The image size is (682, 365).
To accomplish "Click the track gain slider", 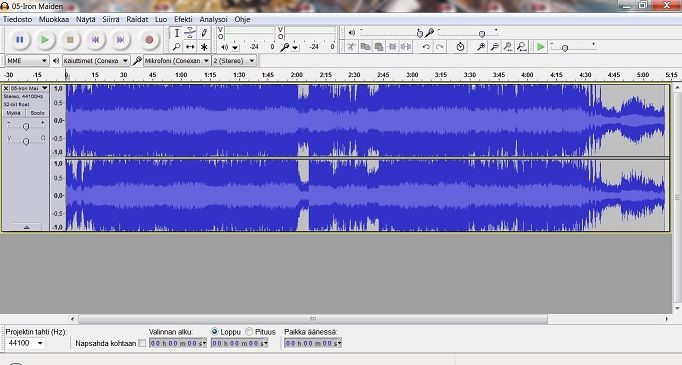I will [x=26, y=126].
